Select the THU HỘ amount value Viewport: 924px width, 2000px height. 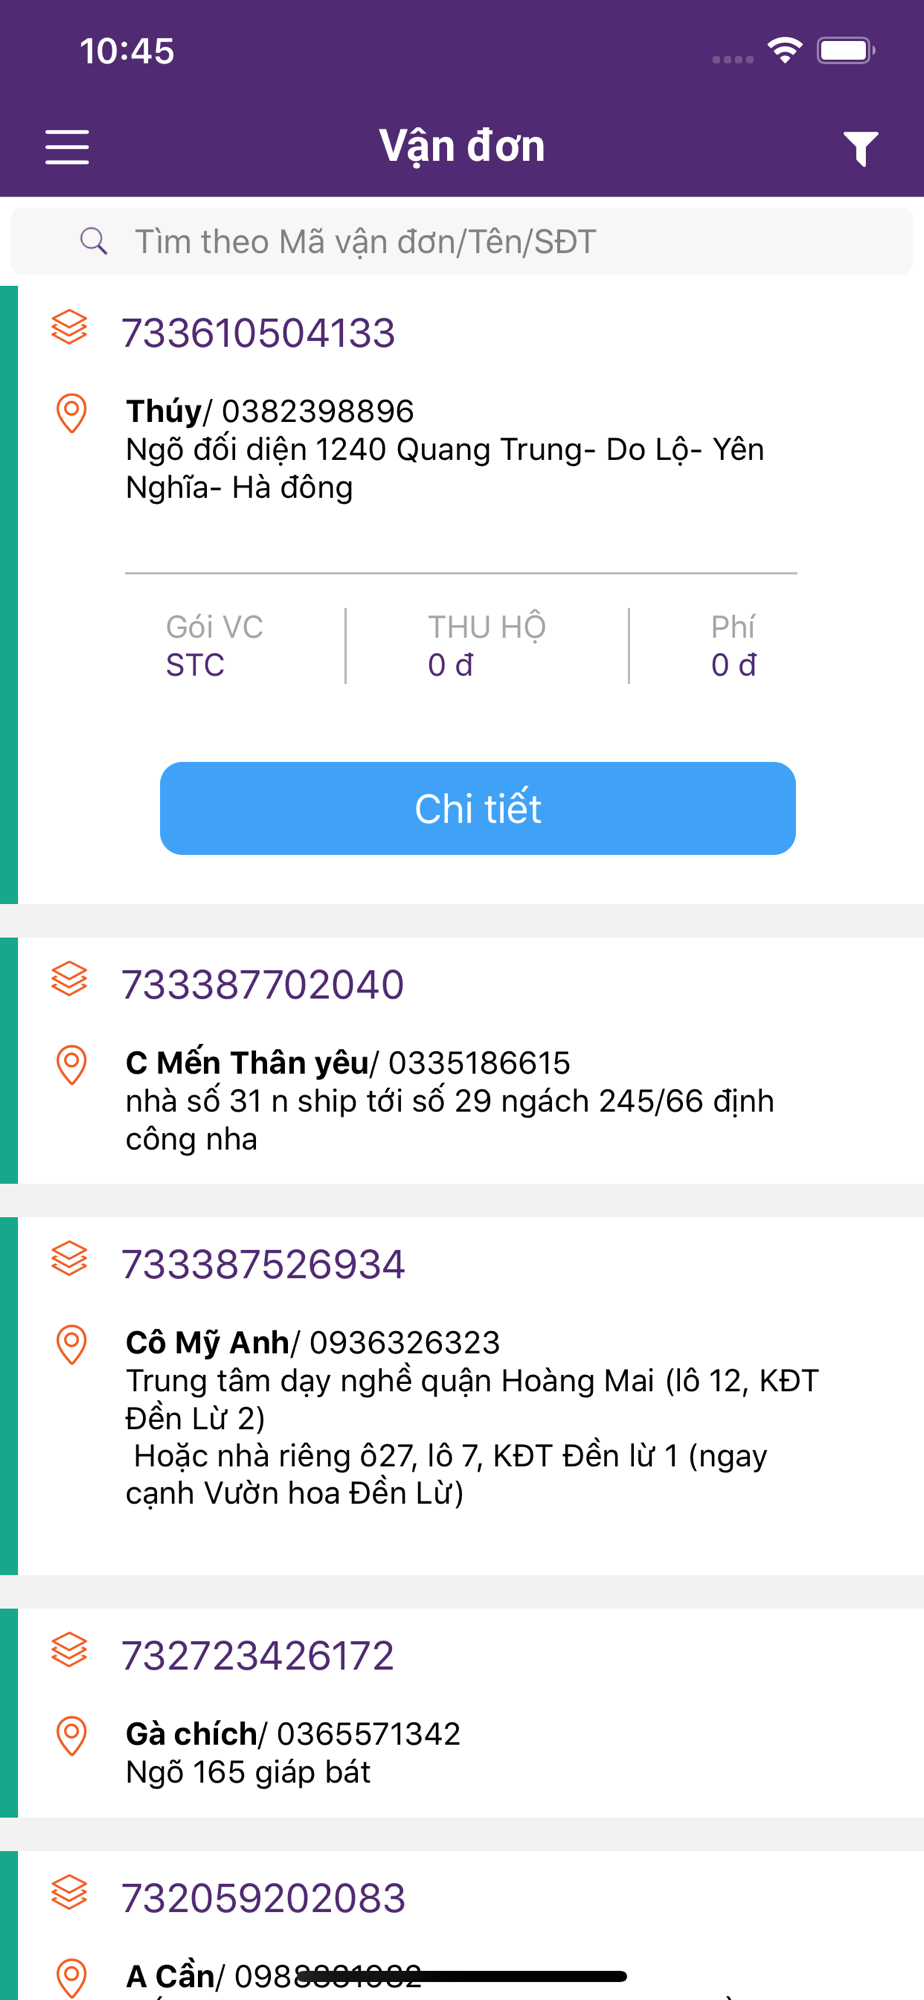tap(451, 665)
